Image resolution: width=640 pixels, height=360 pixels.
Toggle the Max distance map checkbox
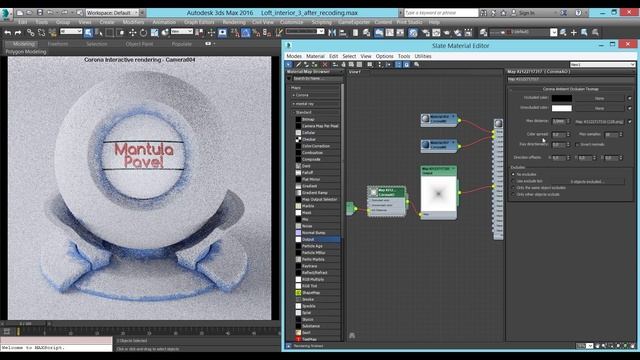[629, 122]
